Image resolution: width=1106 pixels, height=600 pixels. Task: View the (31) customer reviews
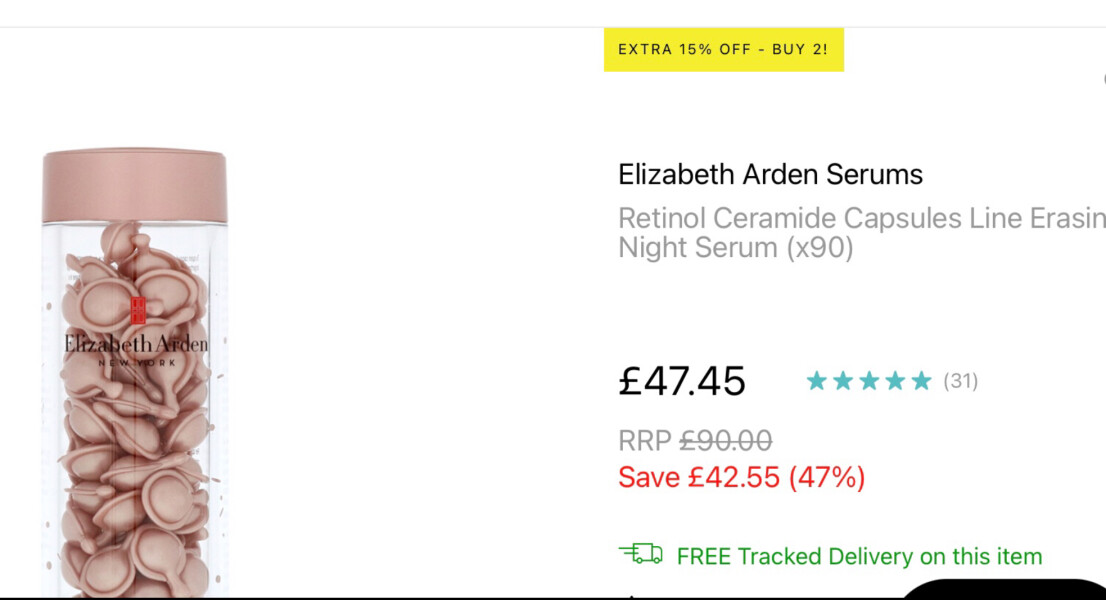pyautogui.click(x=960, y=381)
